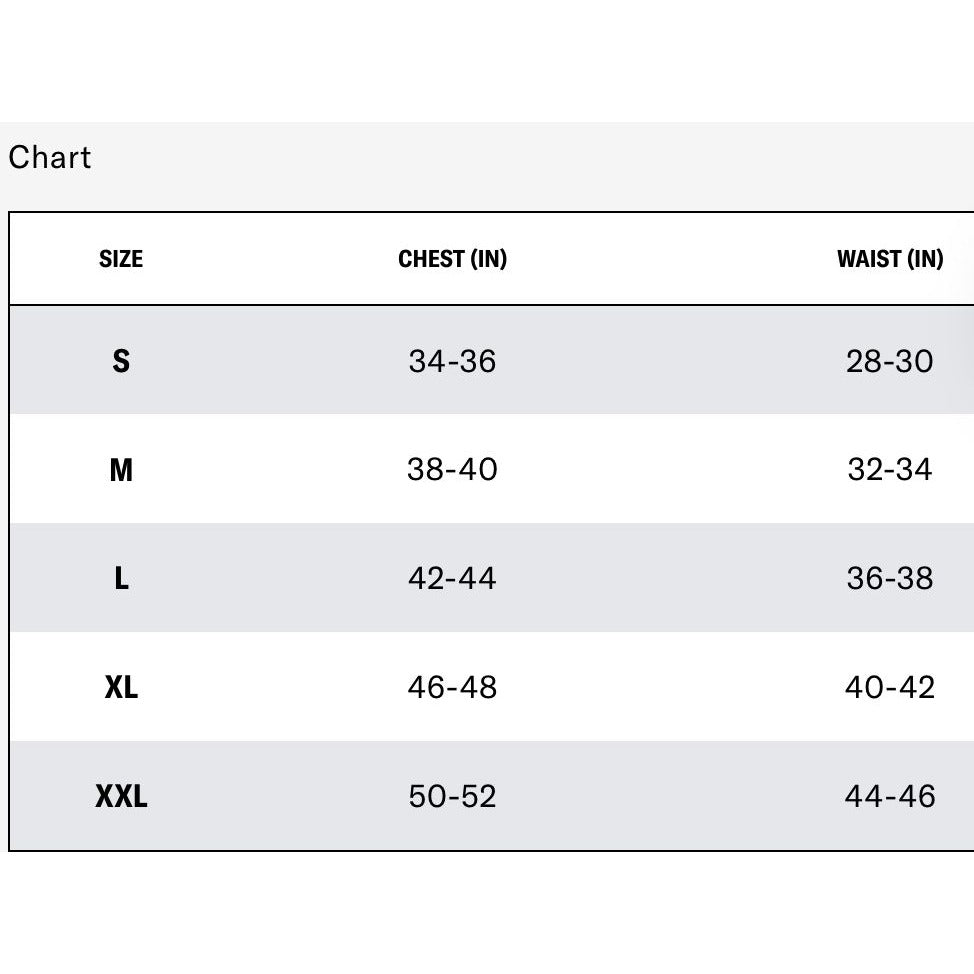
Task: Select waist value 28-30
Action: point(890,362)
